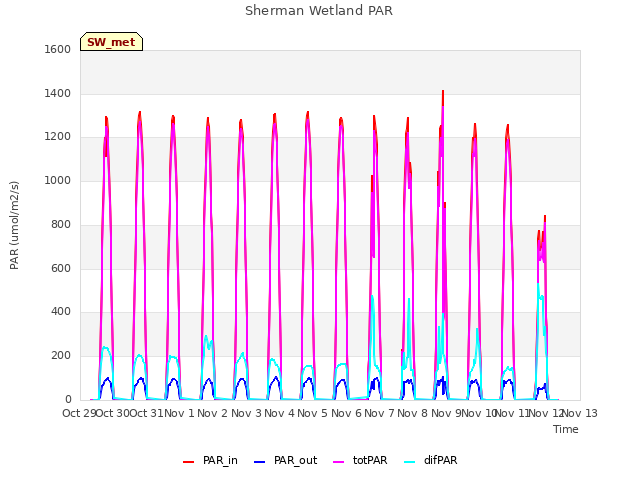Click the cyan difPAR legend swatch

tap(410, 462)
